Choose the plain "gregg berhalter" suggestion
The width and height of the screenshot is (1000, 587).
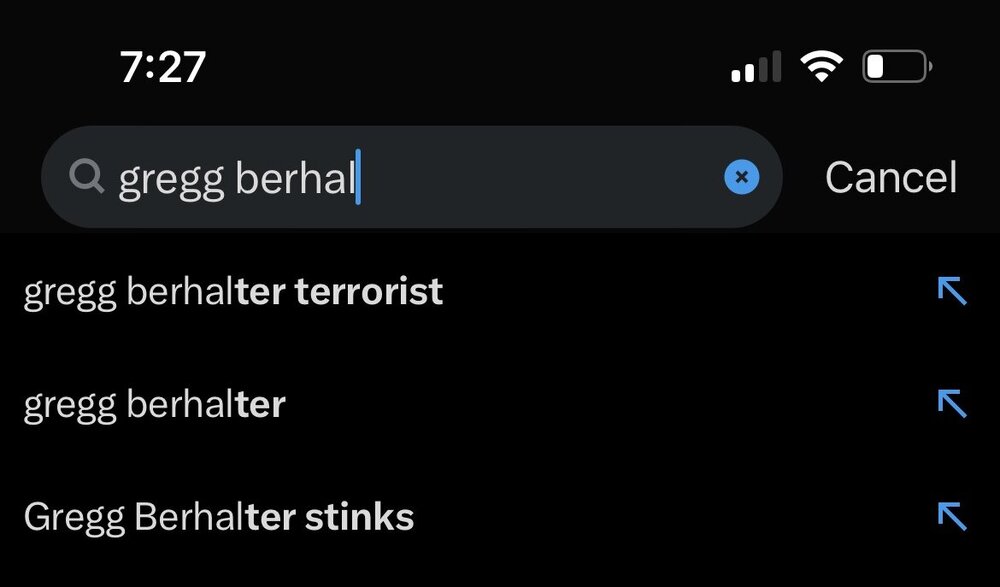tap(154, 404)
